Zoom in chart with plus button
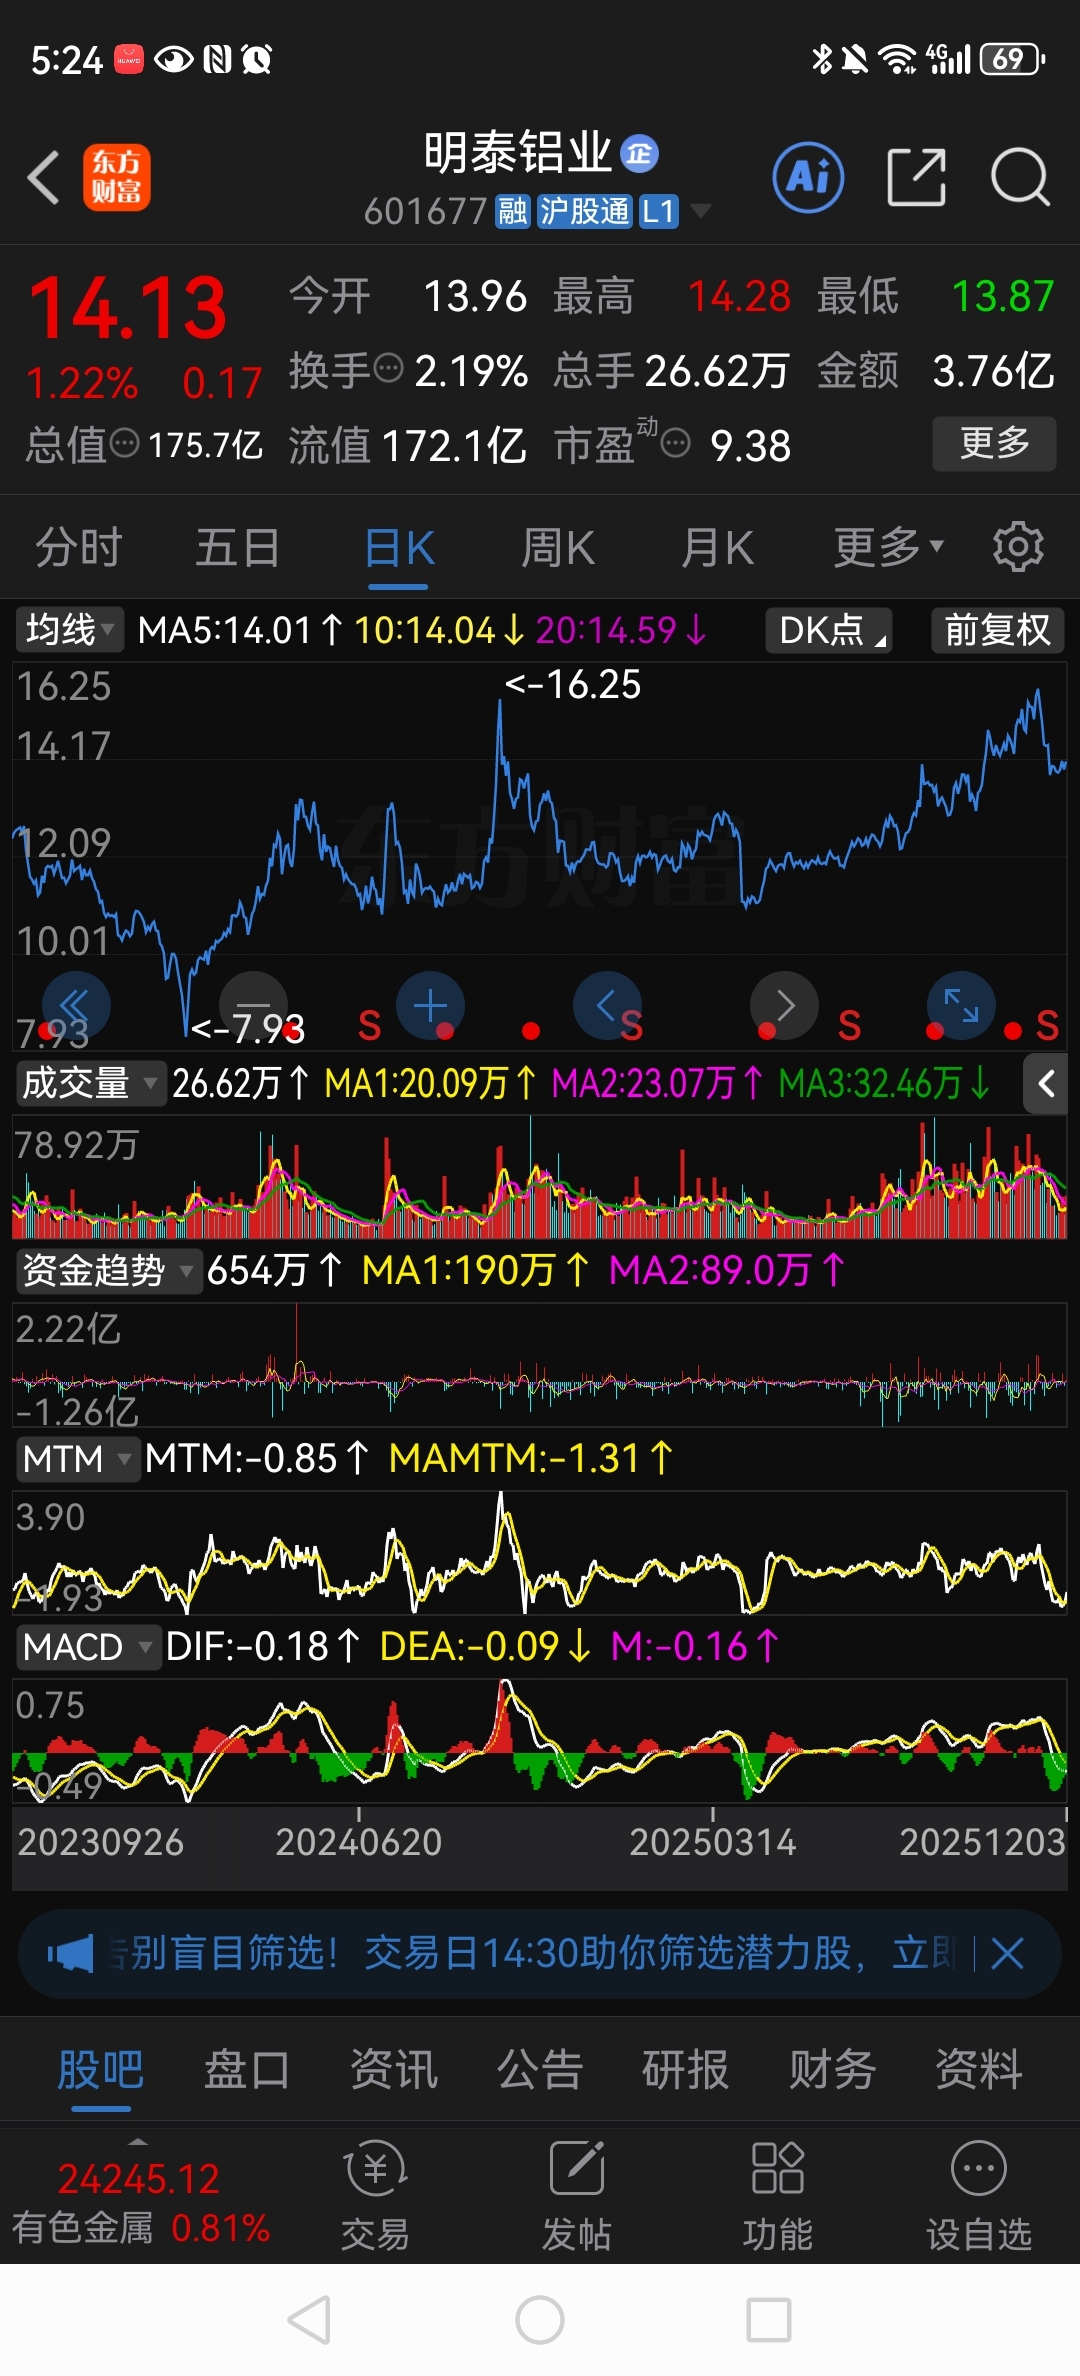 430,1005
